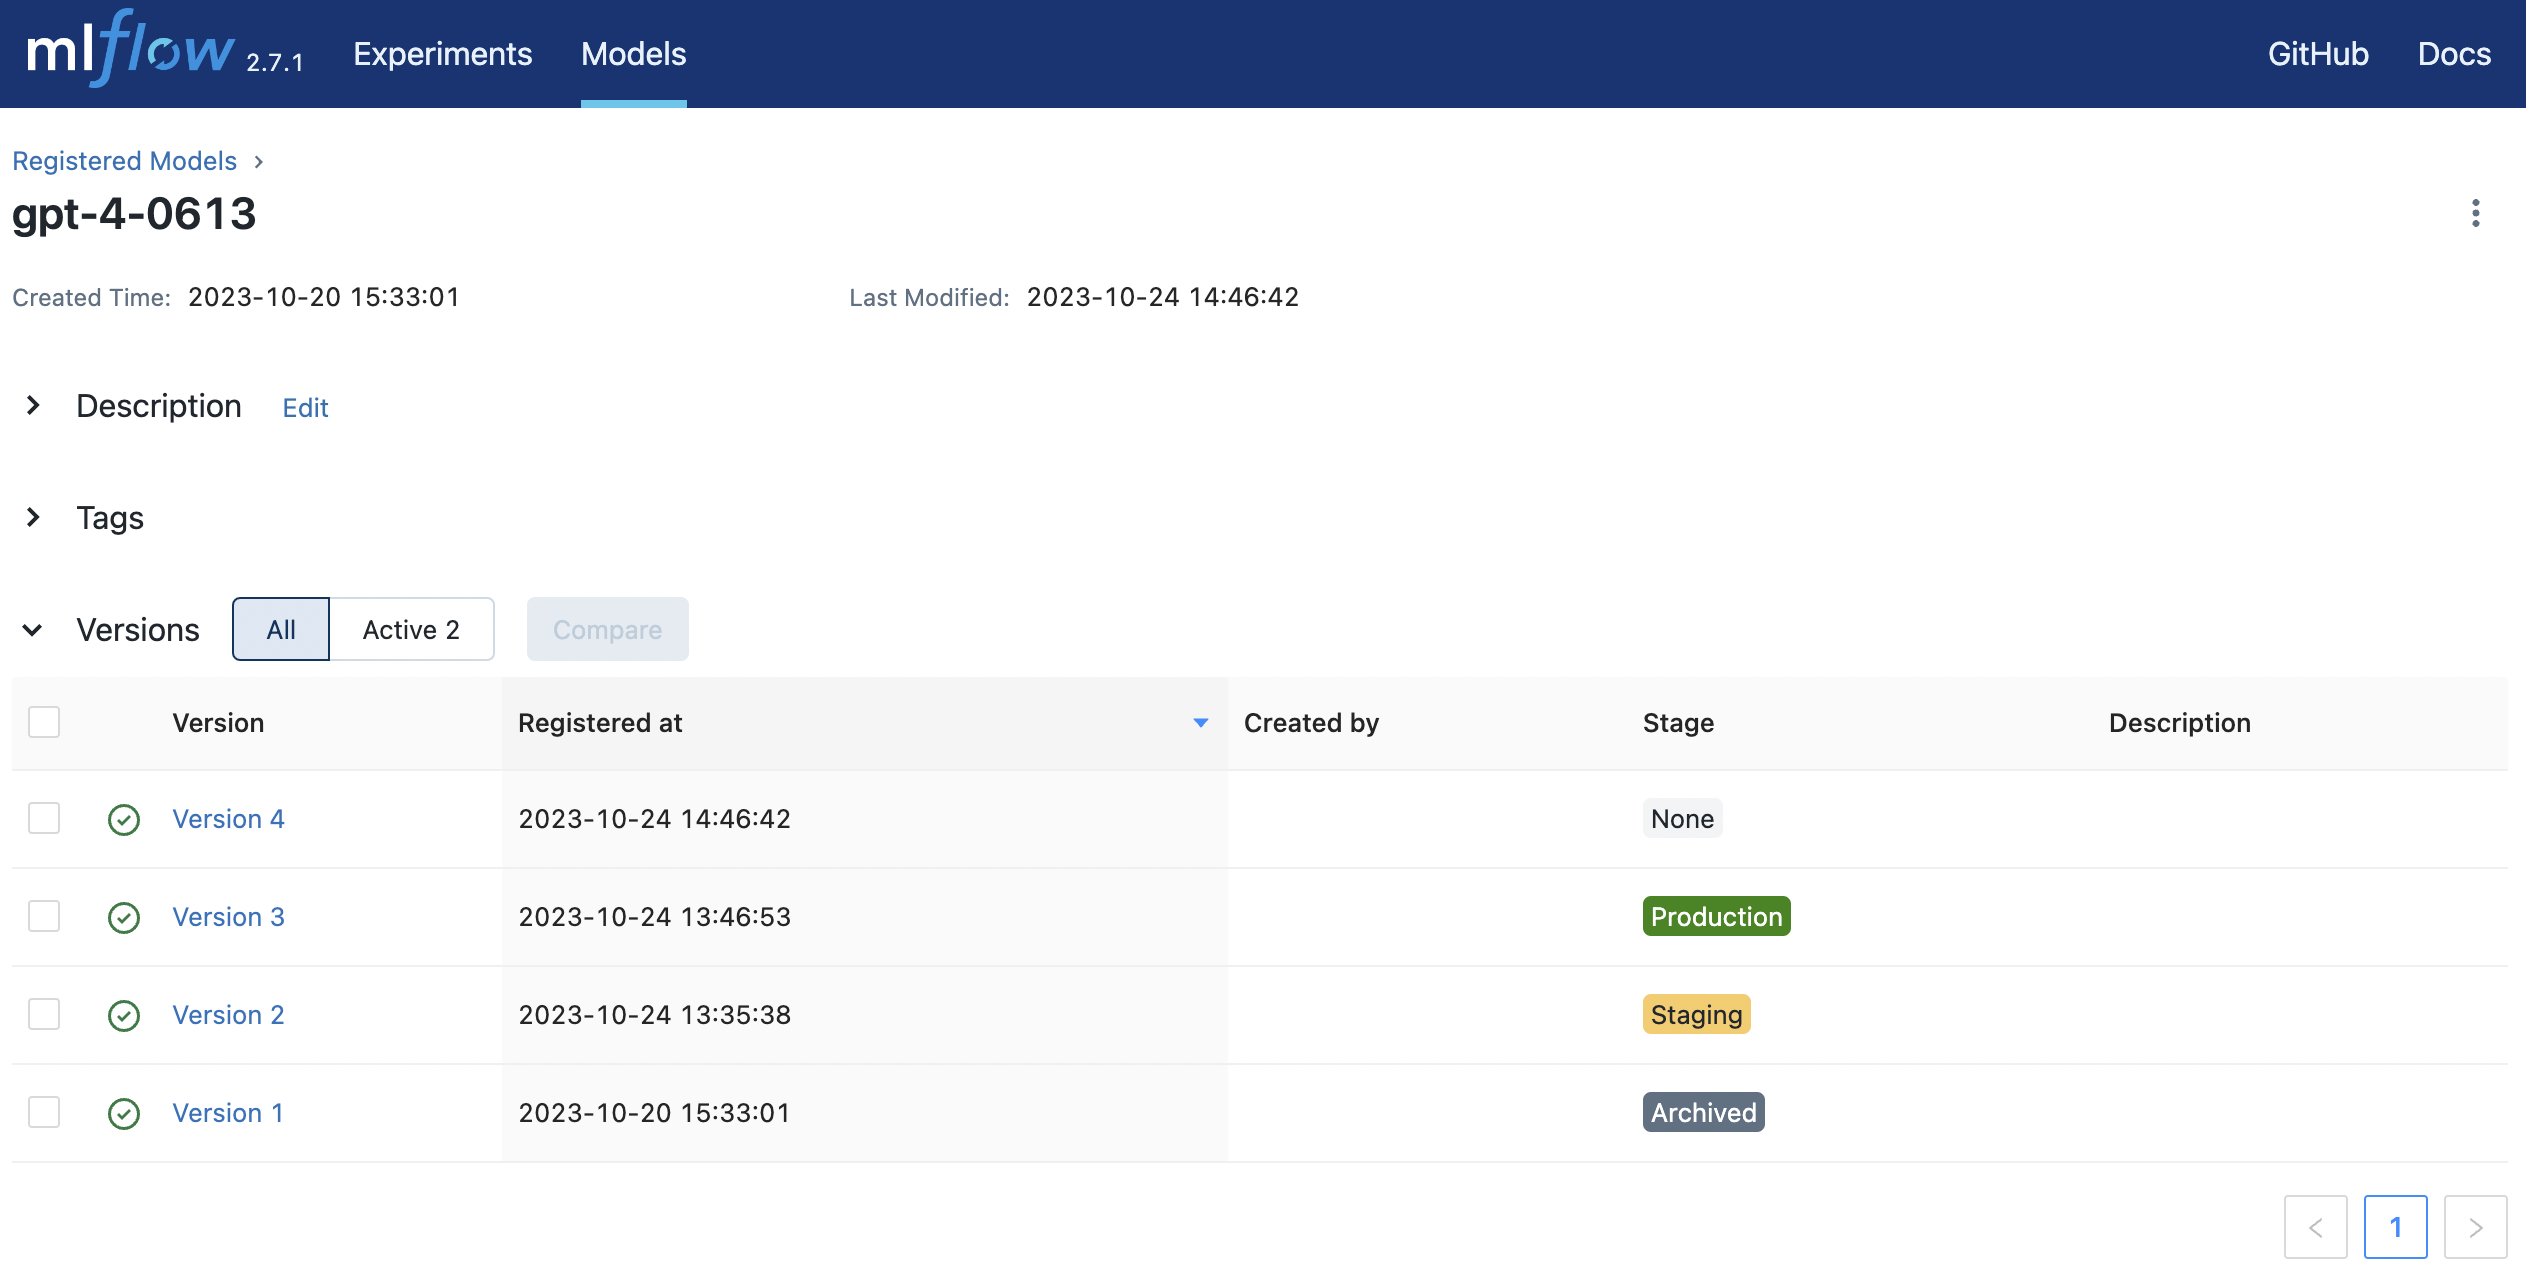This screenshot has height=1280, width=2526.
Task: Check the box for Version 2
Action: point(44,1014)
